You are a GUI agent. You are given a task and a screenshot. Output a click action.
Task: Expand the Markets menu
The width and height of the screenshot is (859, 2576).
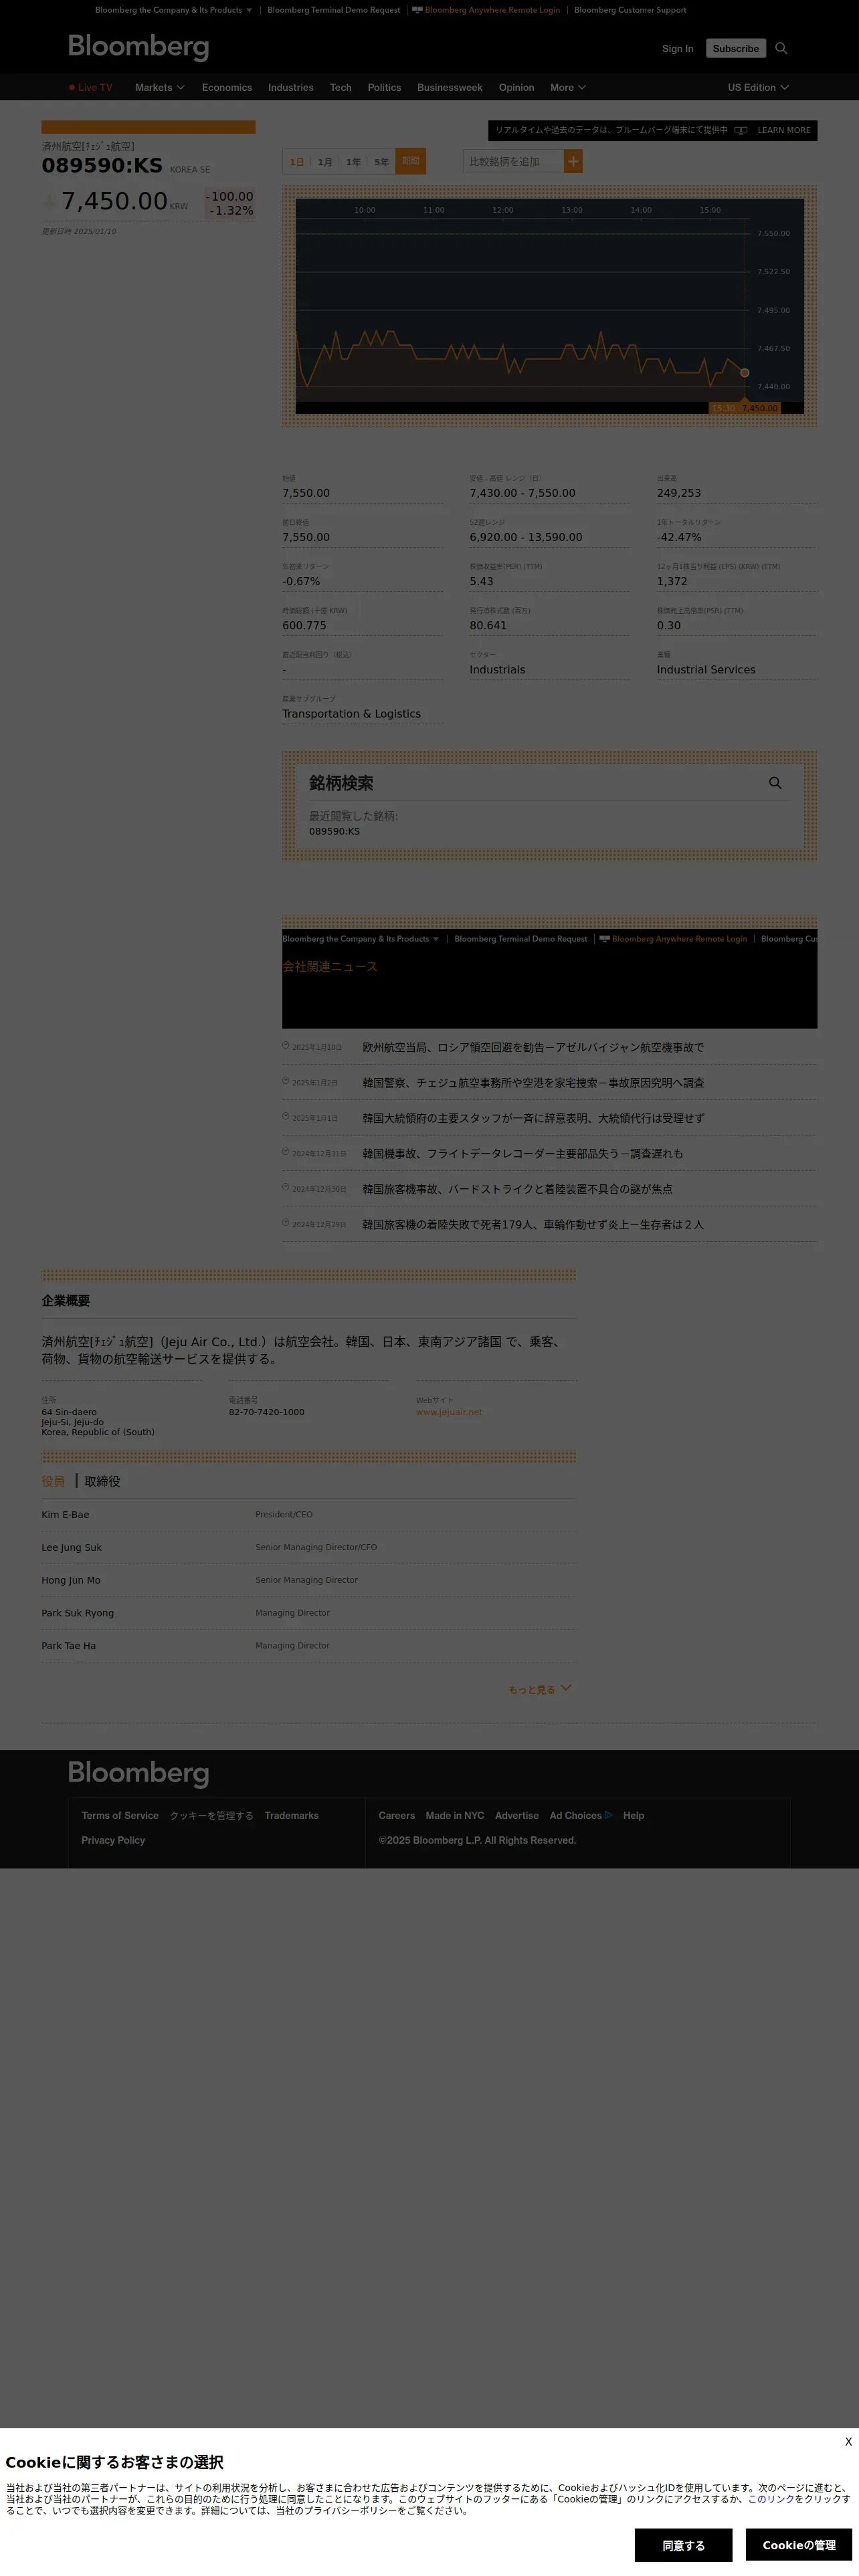(160, 87)
